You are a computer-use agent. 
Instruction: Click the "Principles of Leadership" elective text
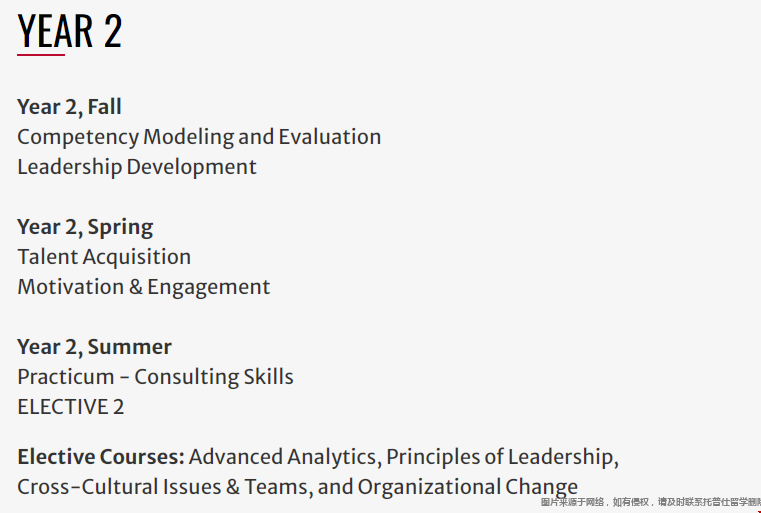click(x=500, y=457)
